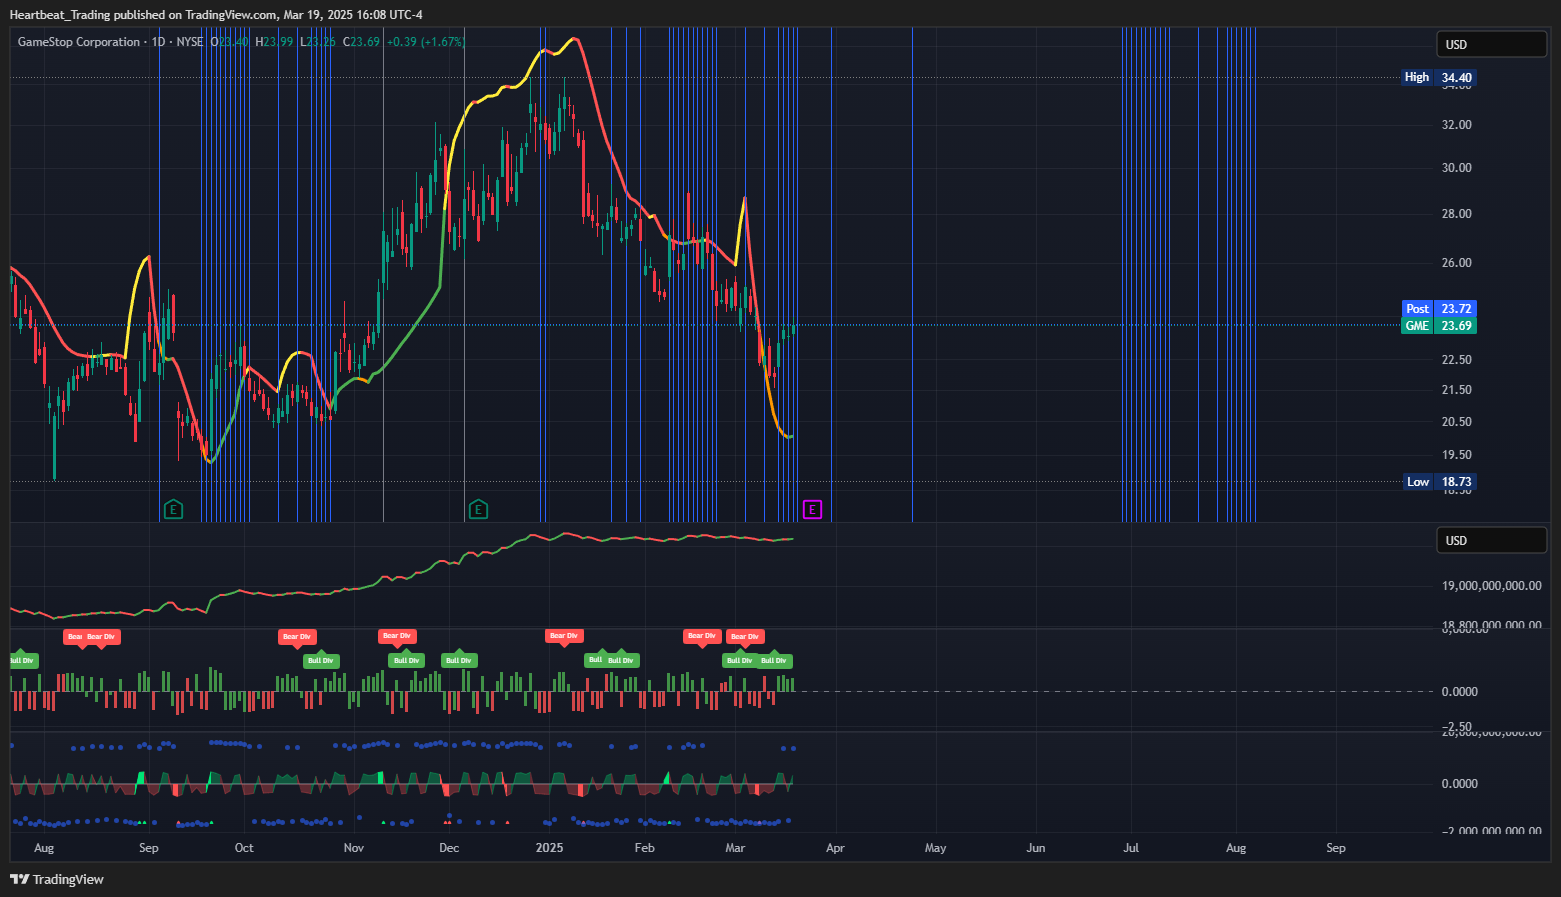Viewport: 1561px width, 897px height.
Task: Click the Post 23.72 price label
Action: coord(1439,309)
